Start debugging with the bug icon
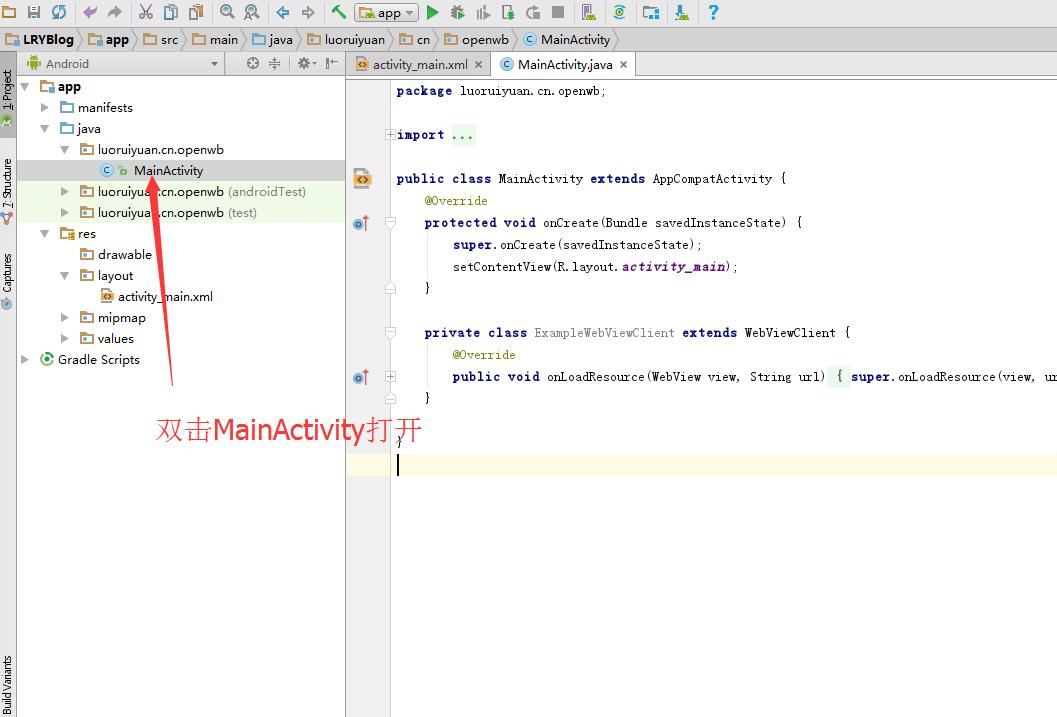 458,12
